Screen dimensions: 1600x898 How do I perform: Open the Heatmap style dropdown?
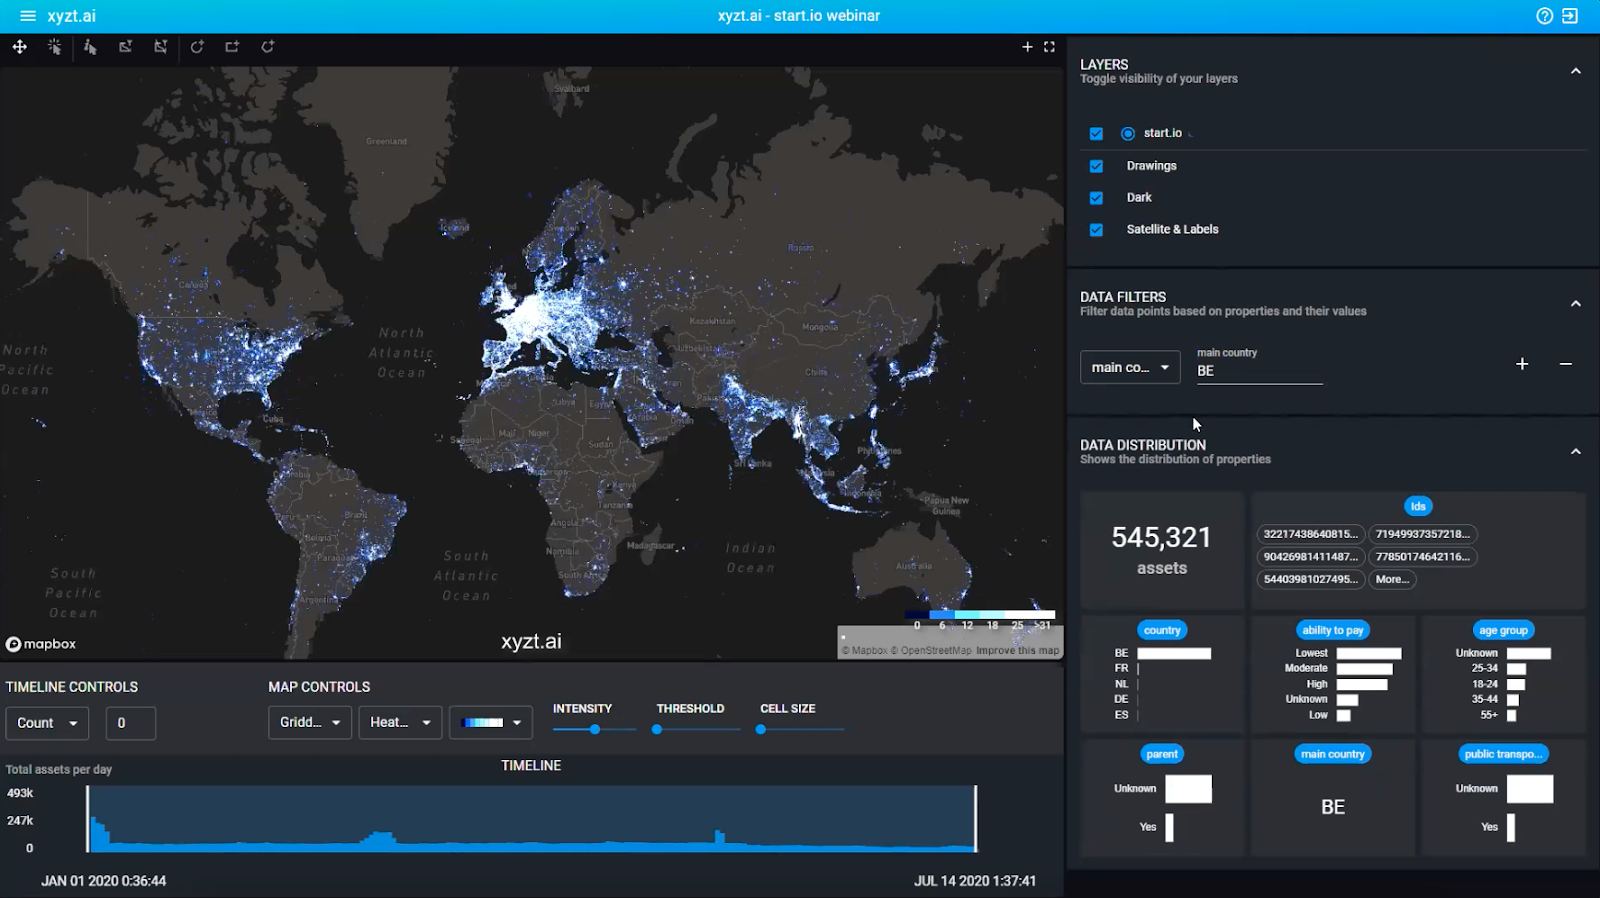click(x=400, y=722)
